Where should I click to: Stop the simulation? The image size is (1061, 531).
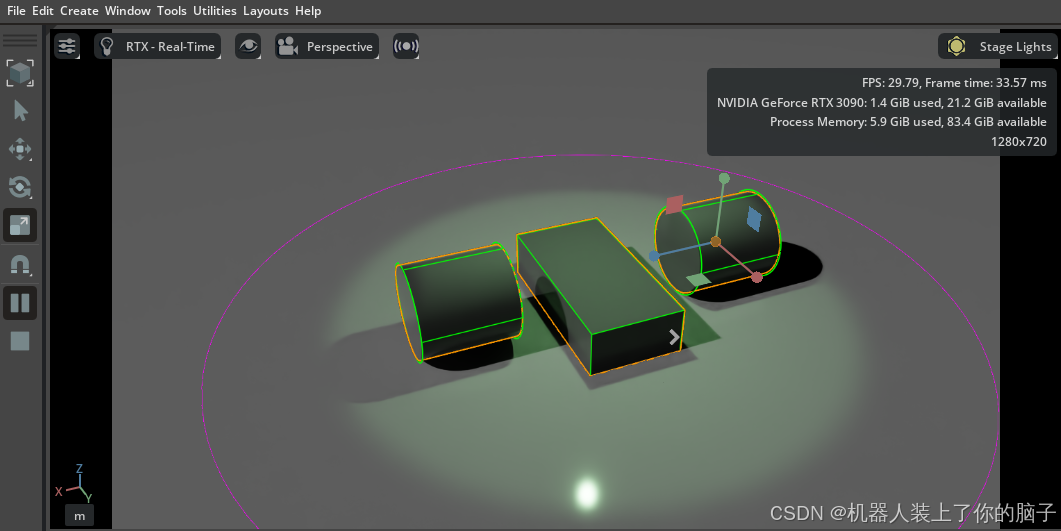click(20, 341)
